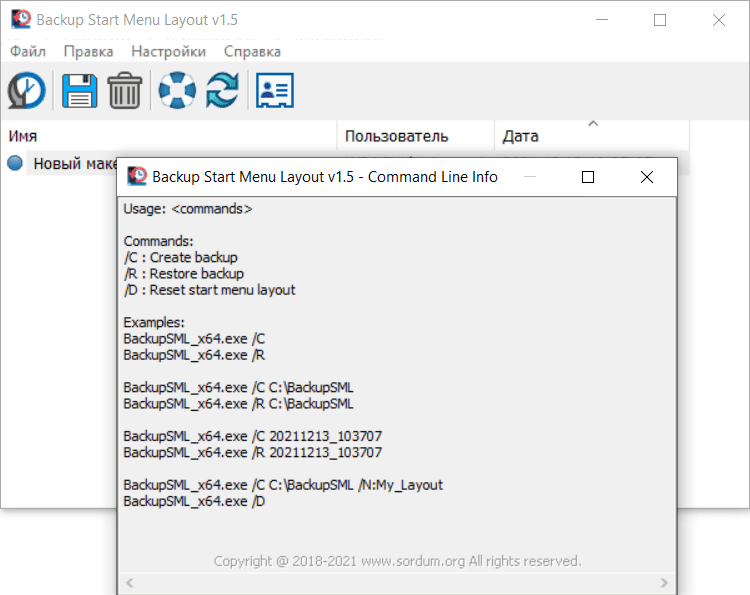The width and height of the screenshot is (750, 595).
Task: Click the lifebuoy reset layout icon
Action: click(177, 90)
